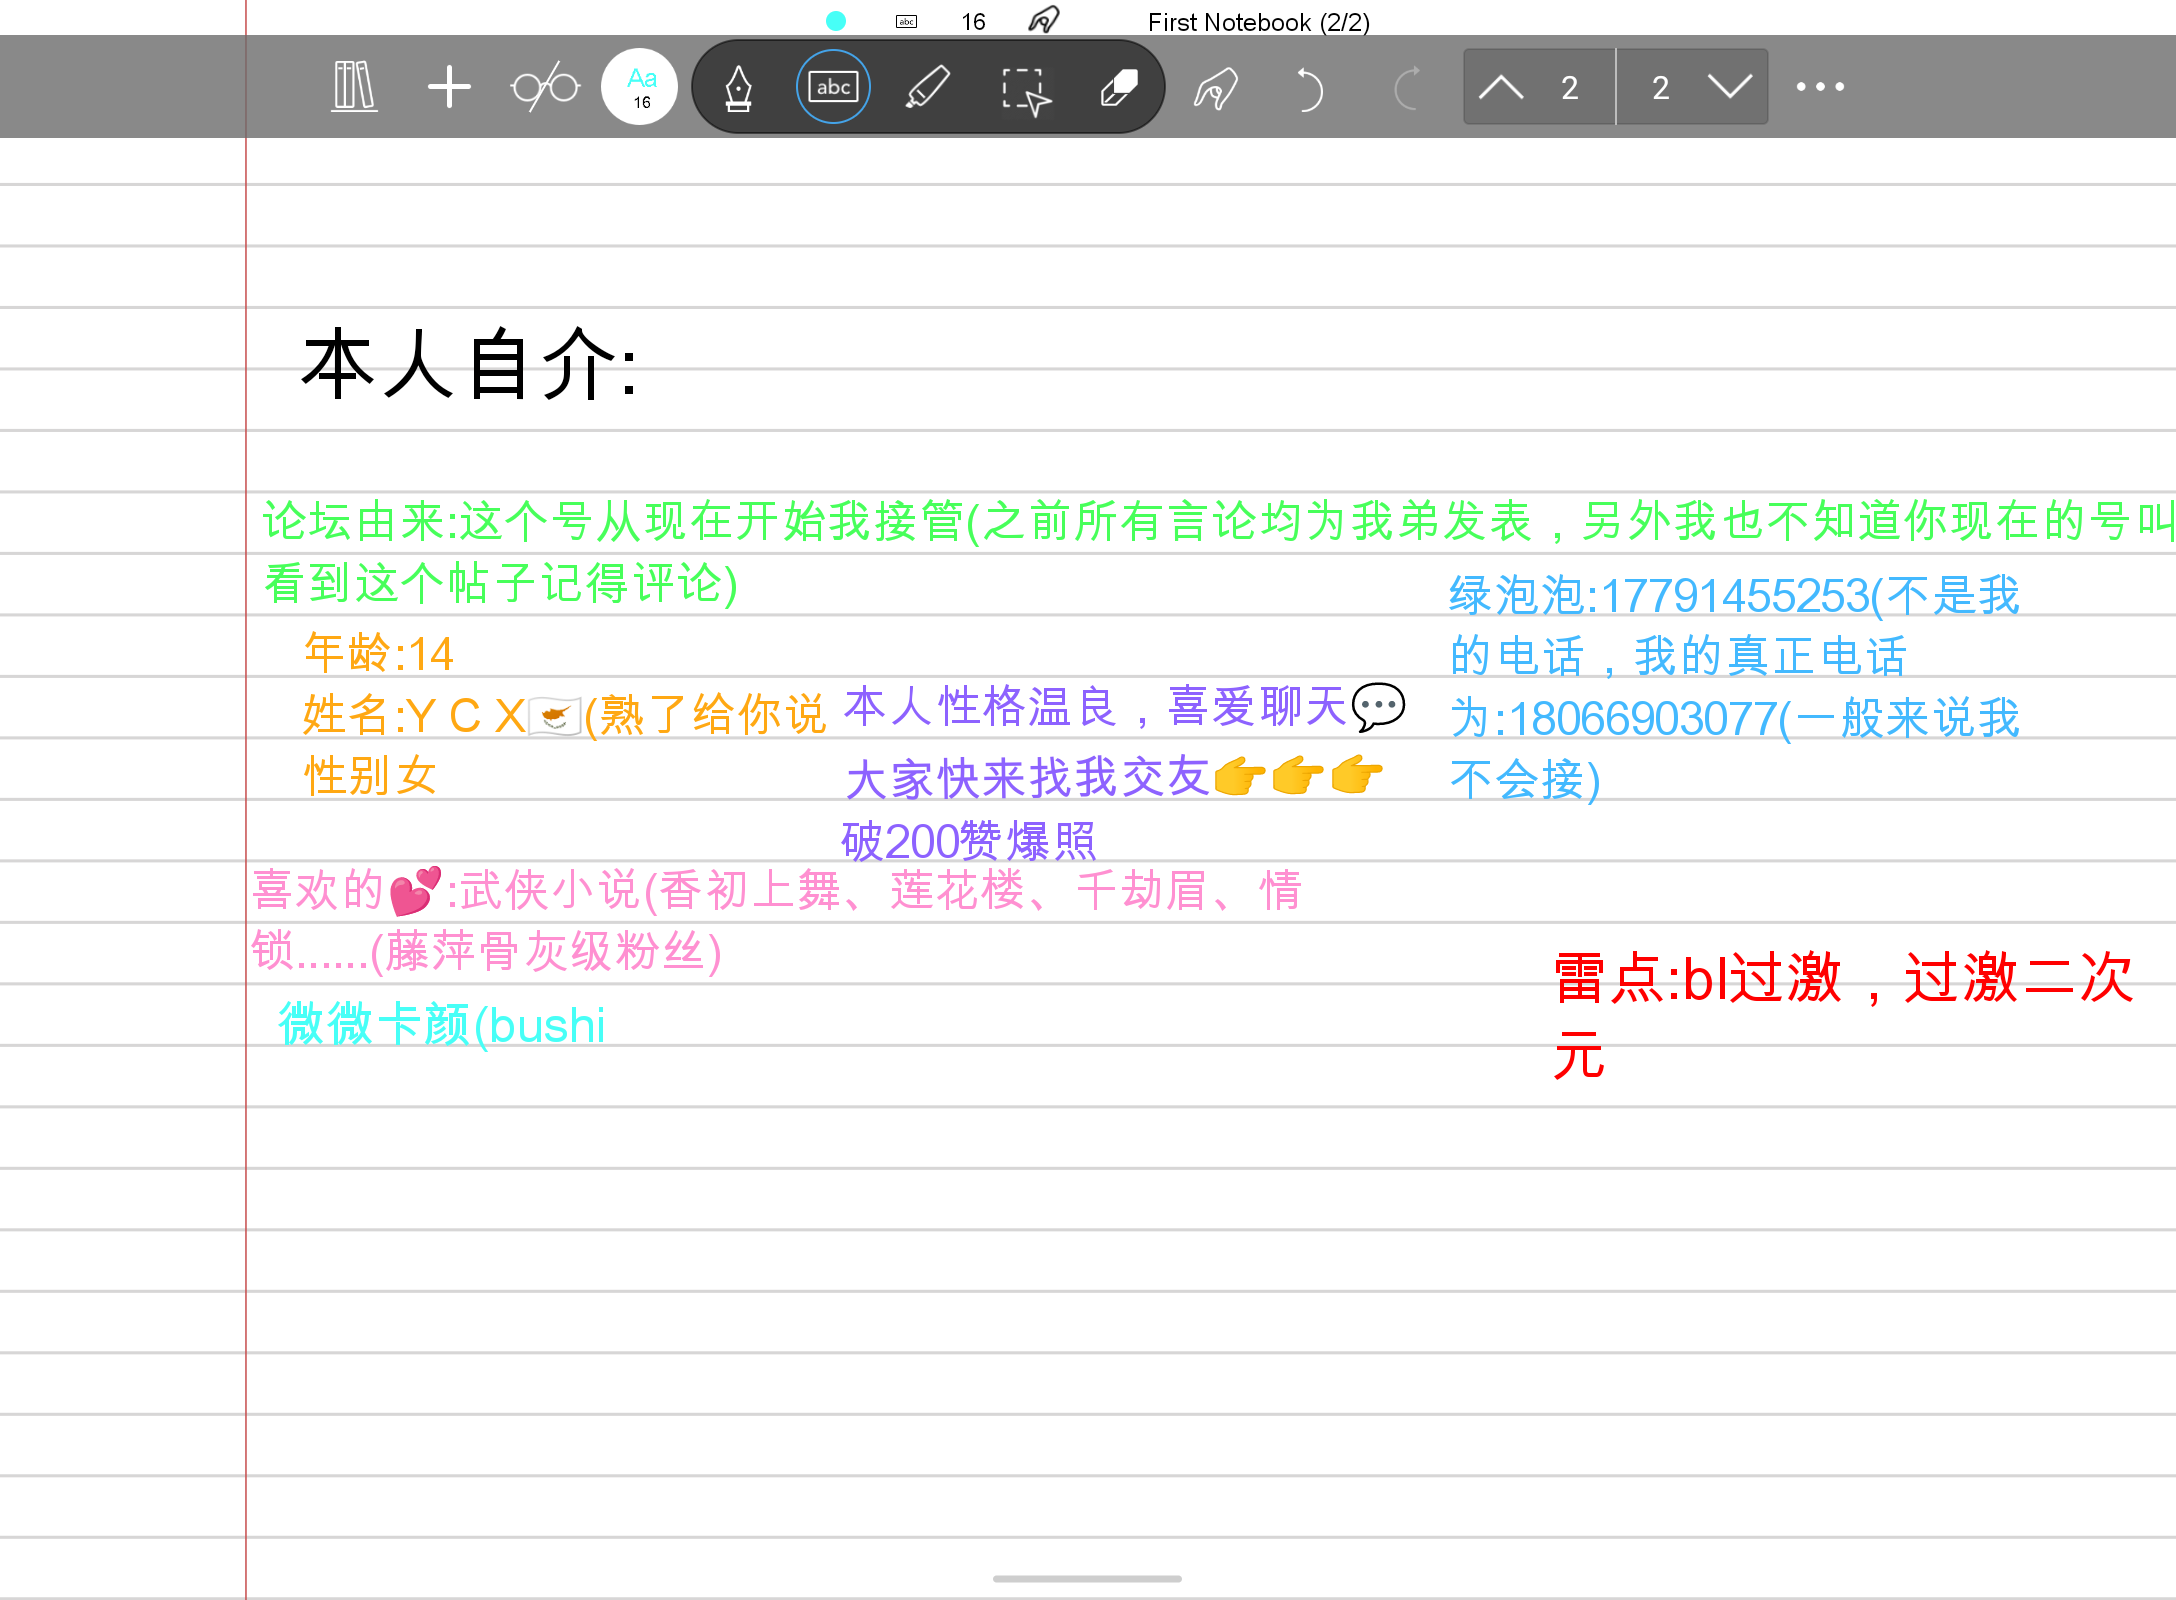Open the three-dot more options menu

tap(1820, 87)
